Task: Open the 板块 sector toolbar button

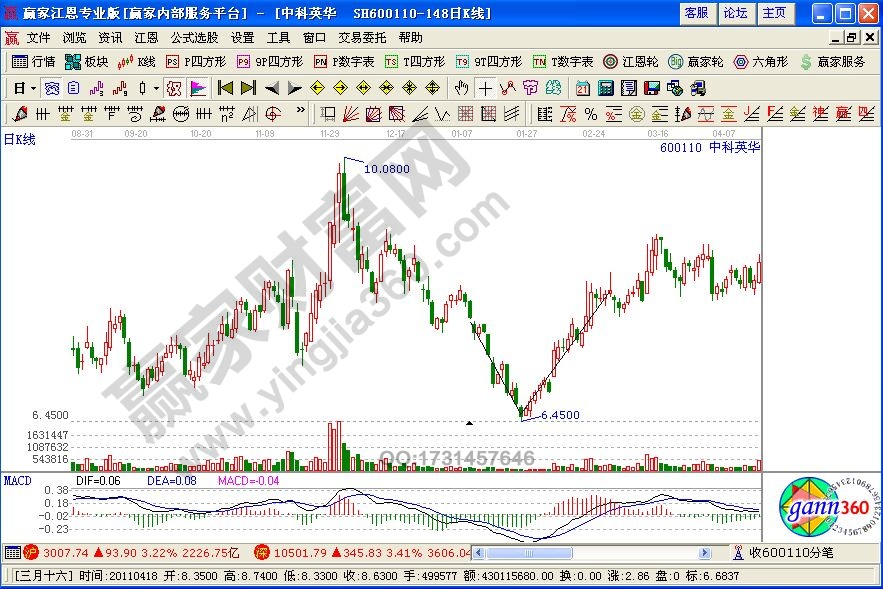Action: [87, 61]
